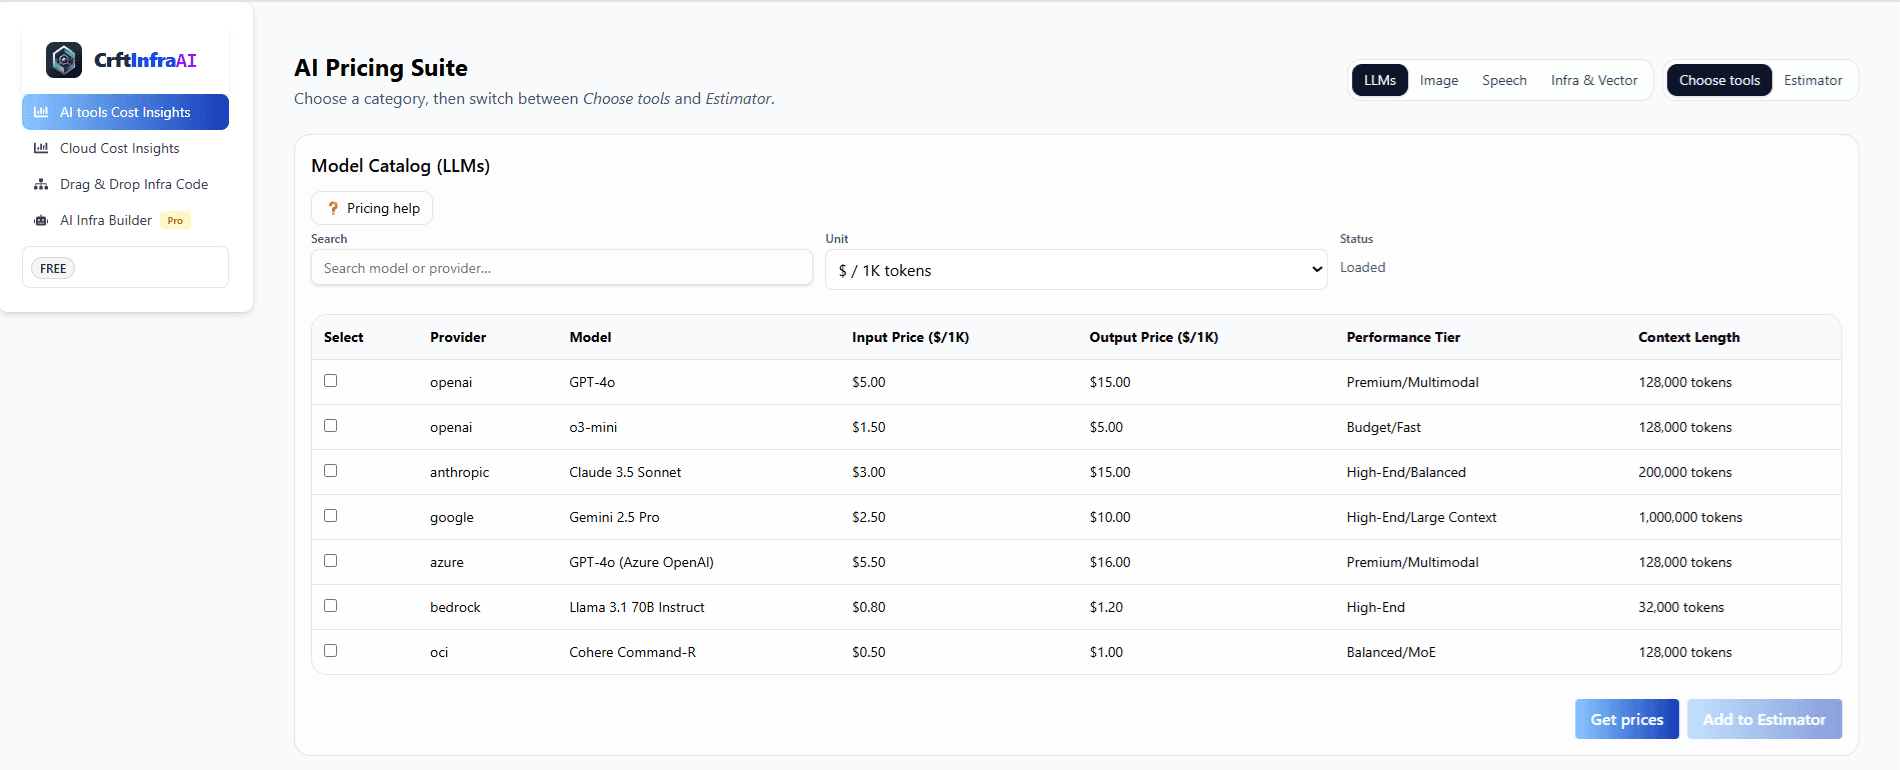Image resolution: width=1900 pixels, height=770 pixels.
Task: Focus the Search model or provider field
Action: tap(562, 268)
